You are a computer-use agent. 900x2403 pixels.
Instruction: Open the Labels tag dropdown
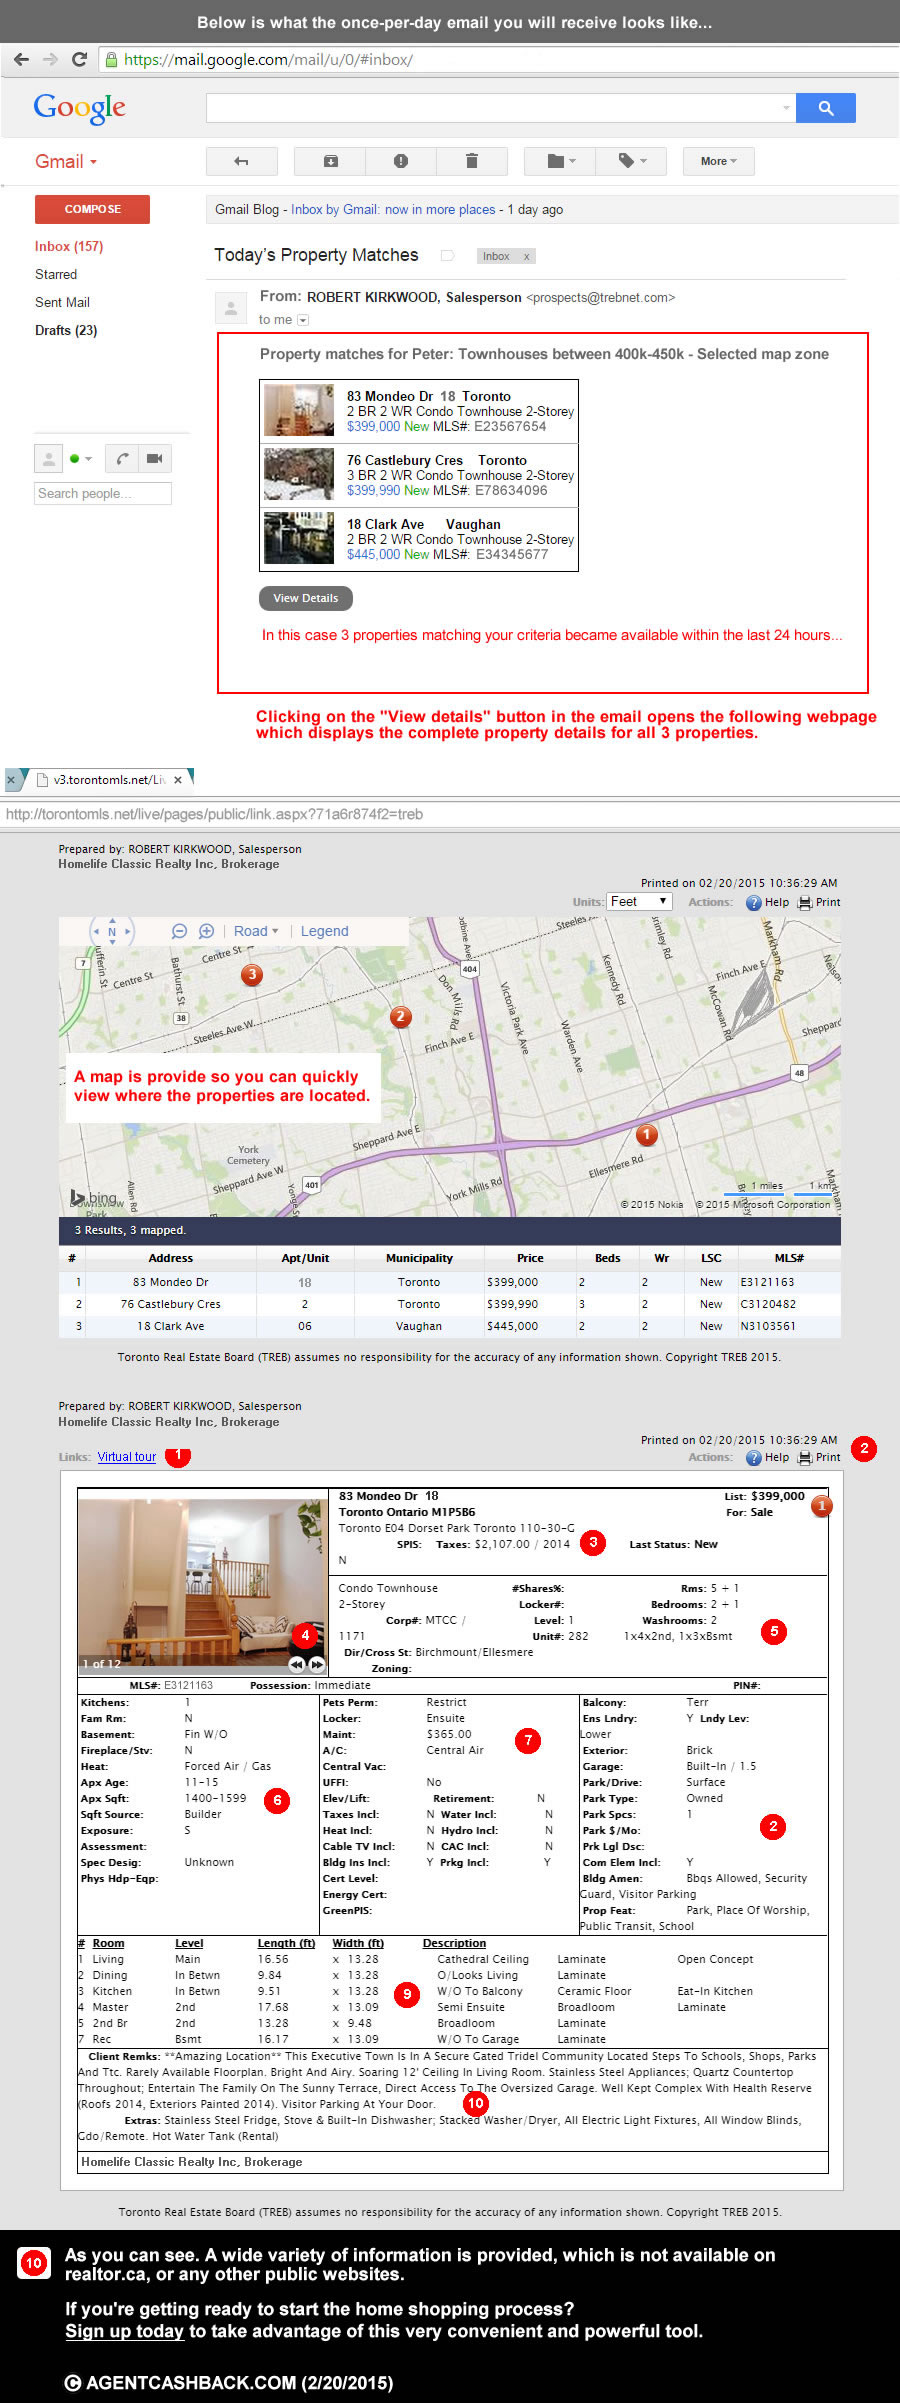(x=632, y=161)
